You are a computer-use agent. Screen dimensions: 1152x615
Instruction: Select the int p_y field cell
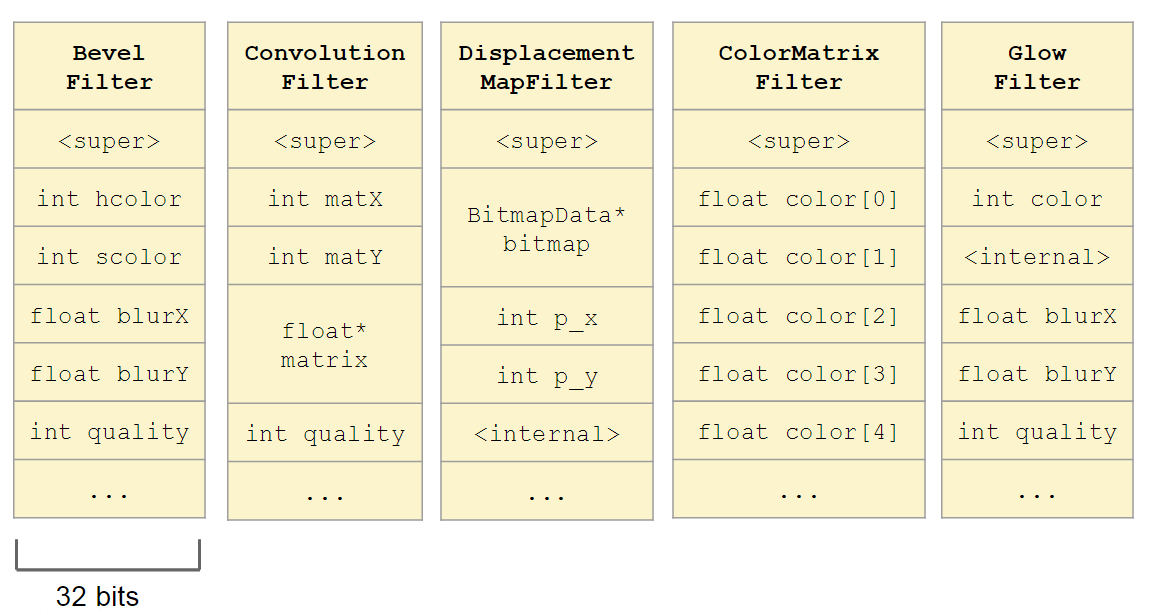tap(547, 375)
